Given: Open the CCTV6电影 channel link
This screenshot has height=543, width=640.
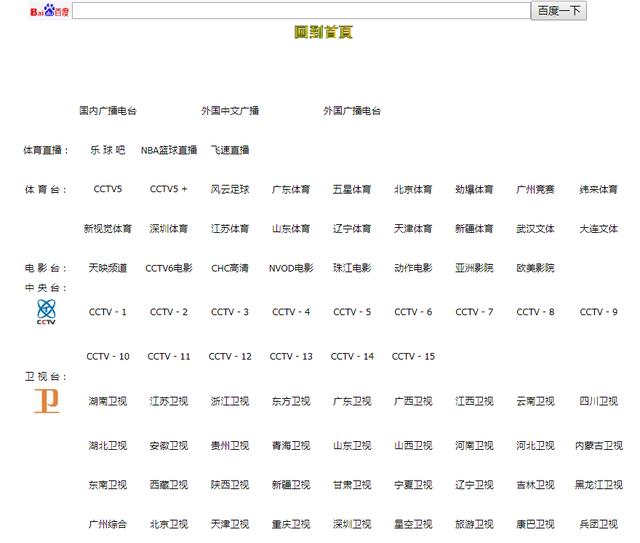Looking at the screenshot, I should click(169, 268).
